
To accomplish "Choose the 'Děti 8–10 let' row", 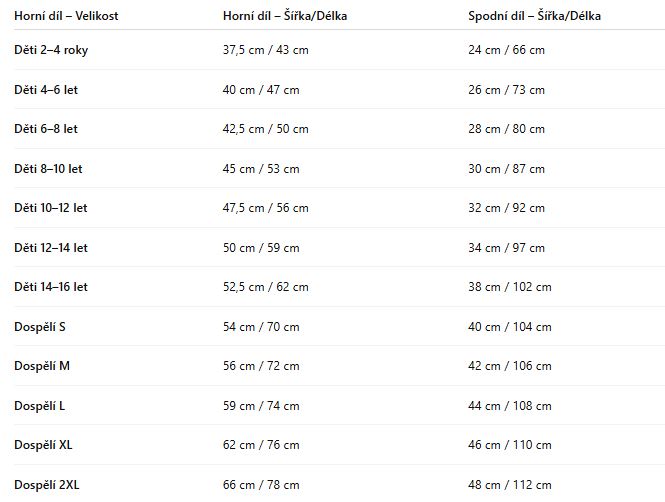I will point(49,168).
